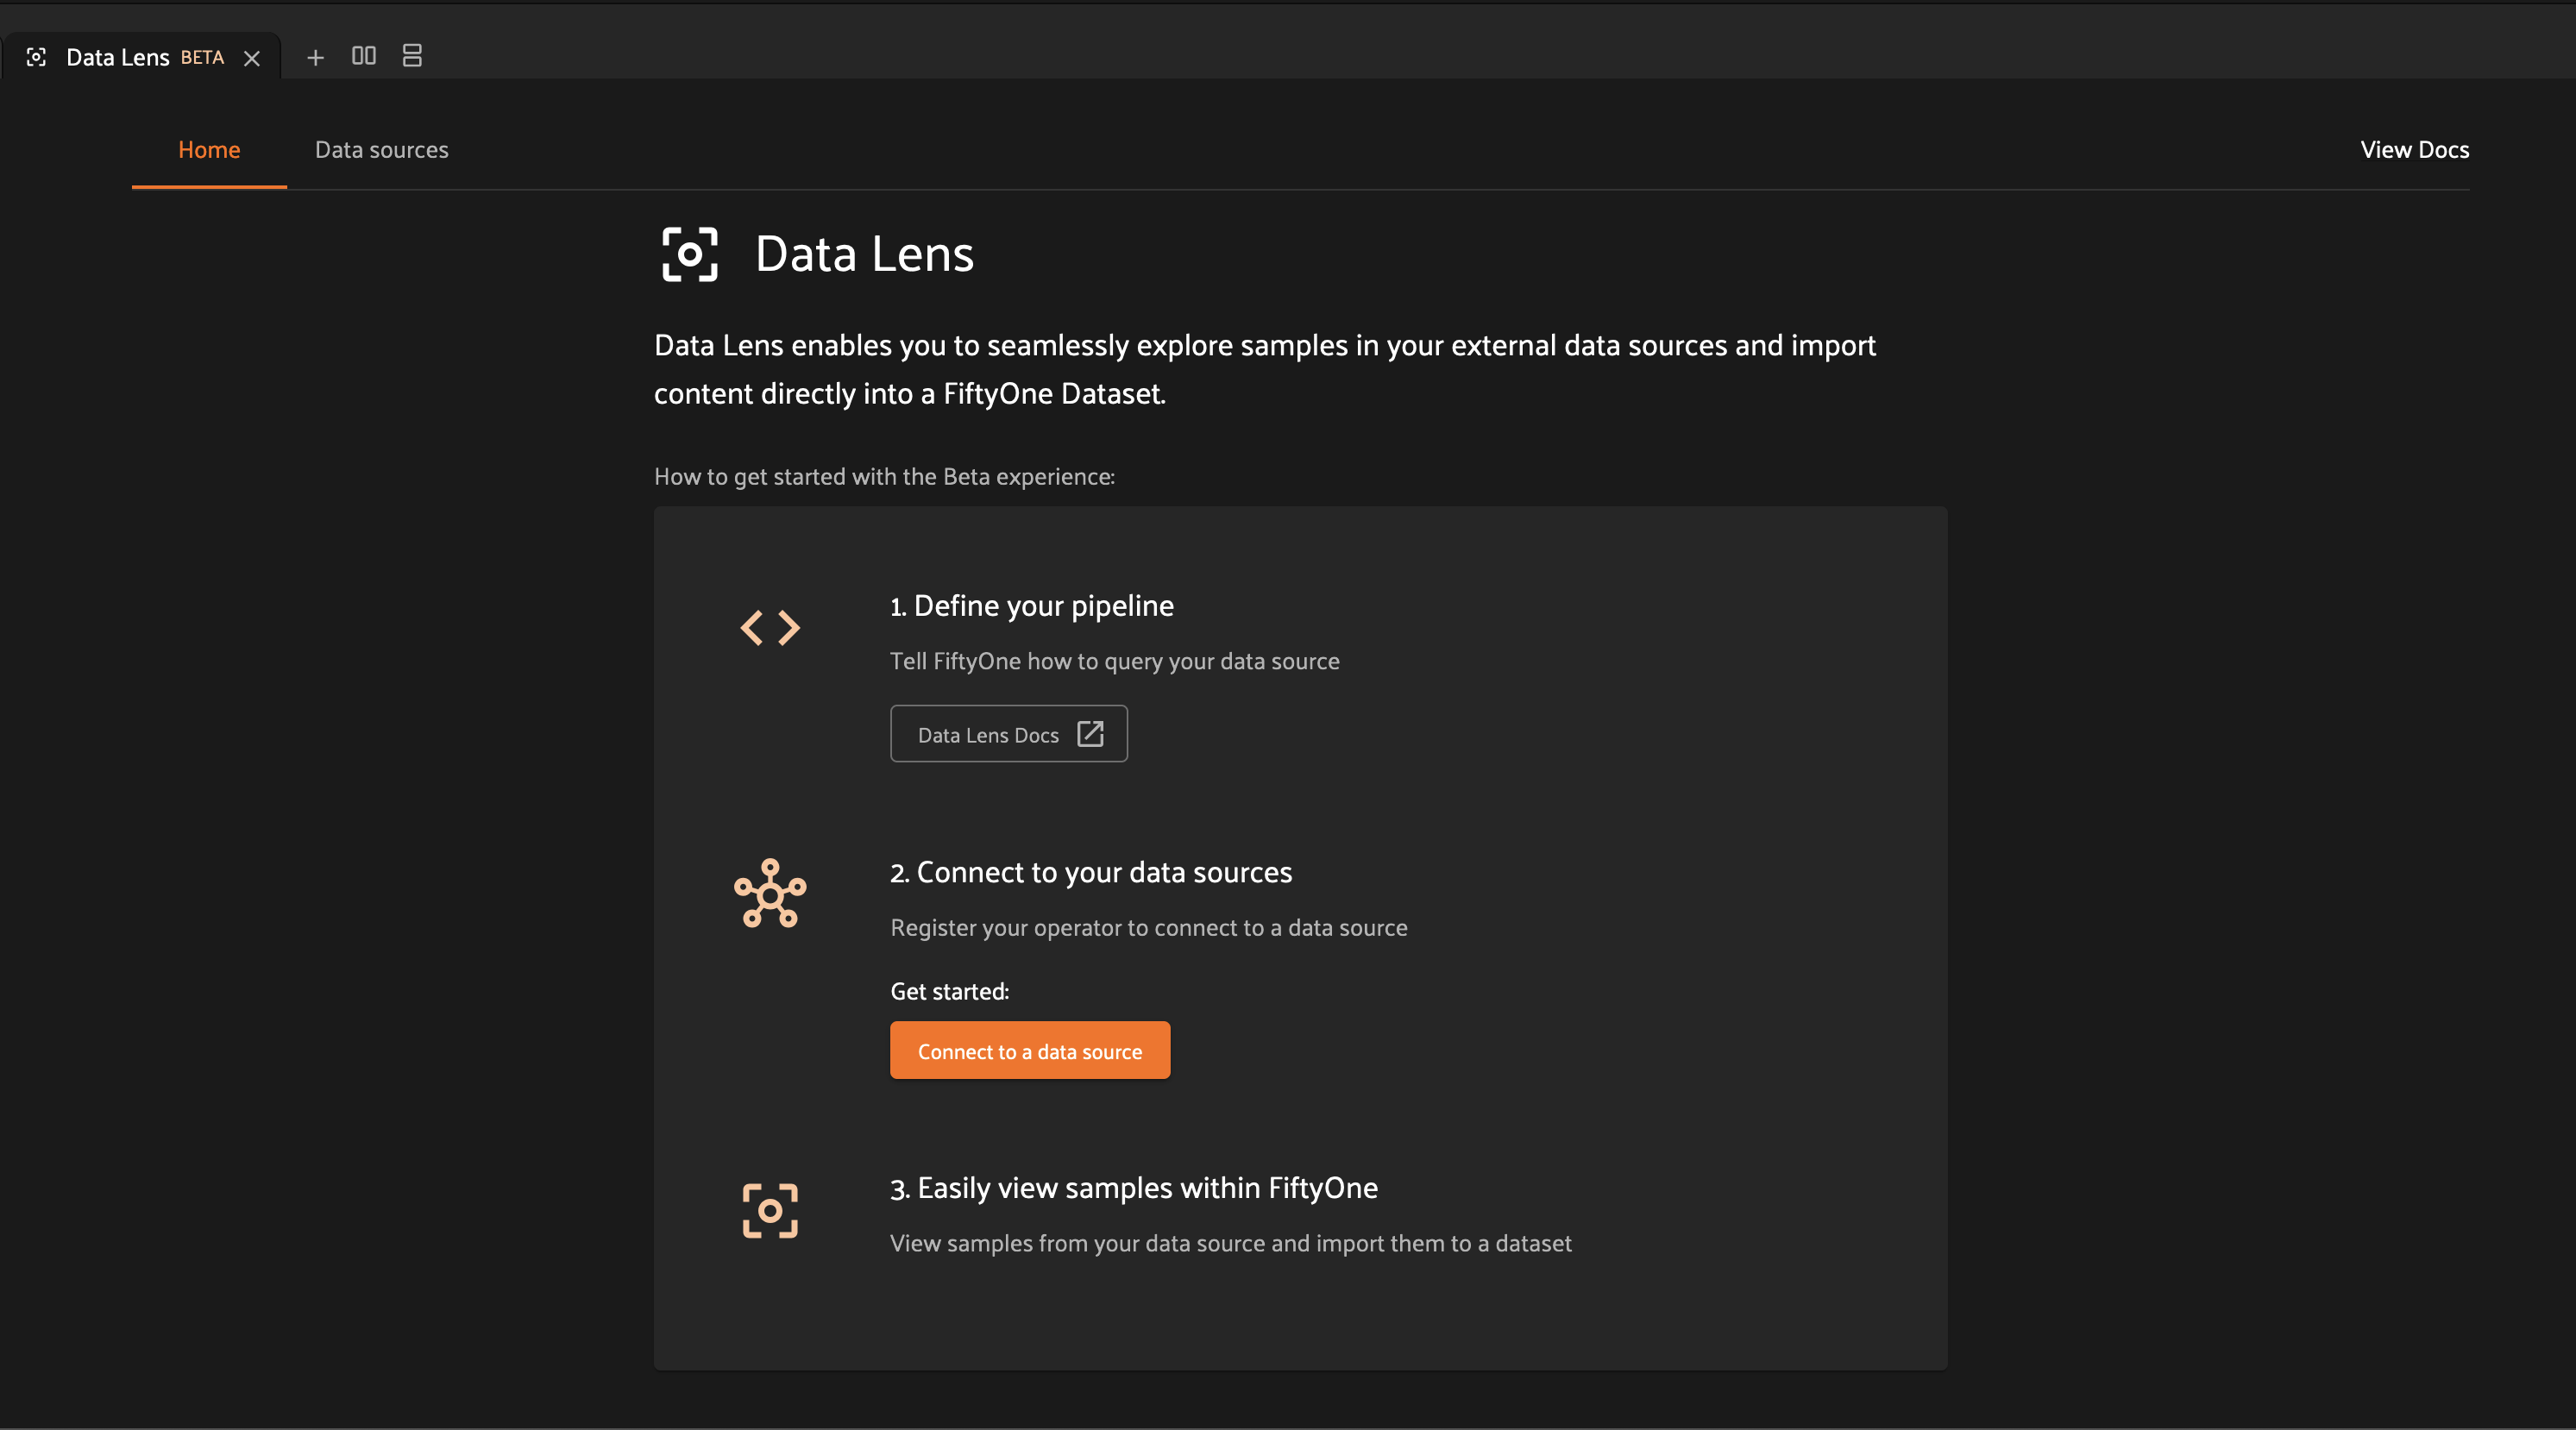
Task: Click the grid layout toggle icon
Action: 364,54
